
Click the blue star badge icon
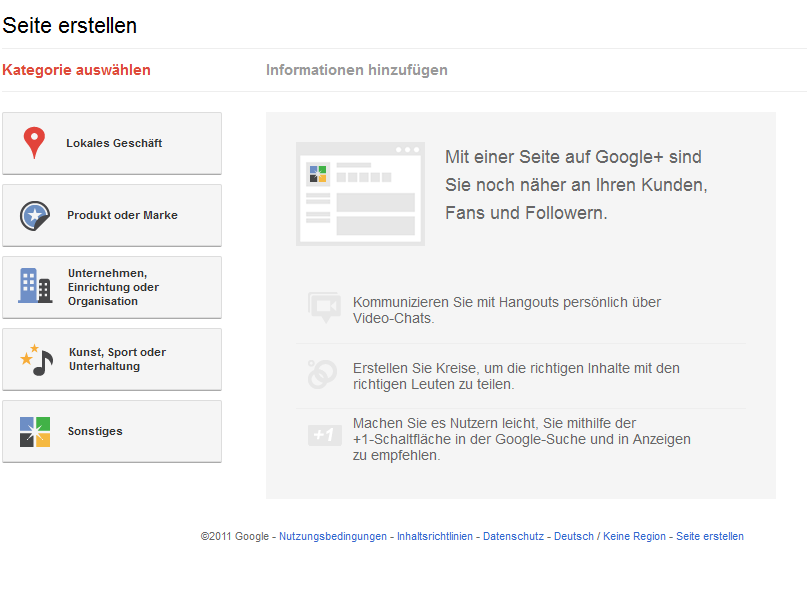pos(34,216)
